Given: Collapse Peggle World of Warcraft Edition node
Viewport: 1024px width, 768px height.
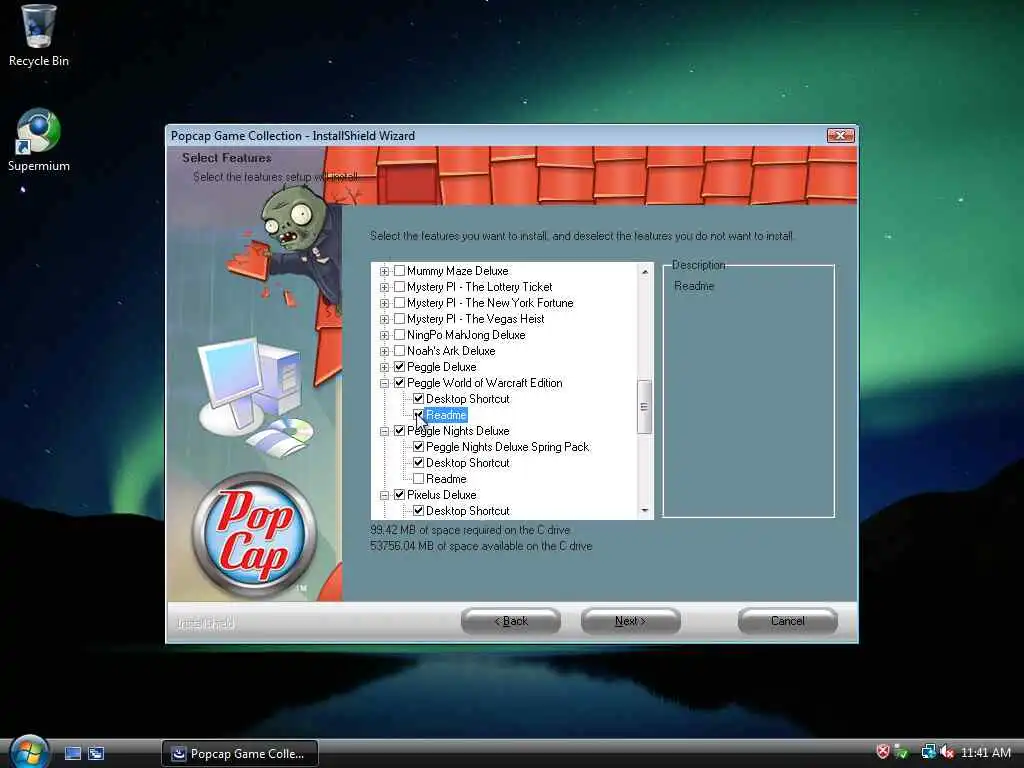Looking at the screenshot, I should (384, 383).
